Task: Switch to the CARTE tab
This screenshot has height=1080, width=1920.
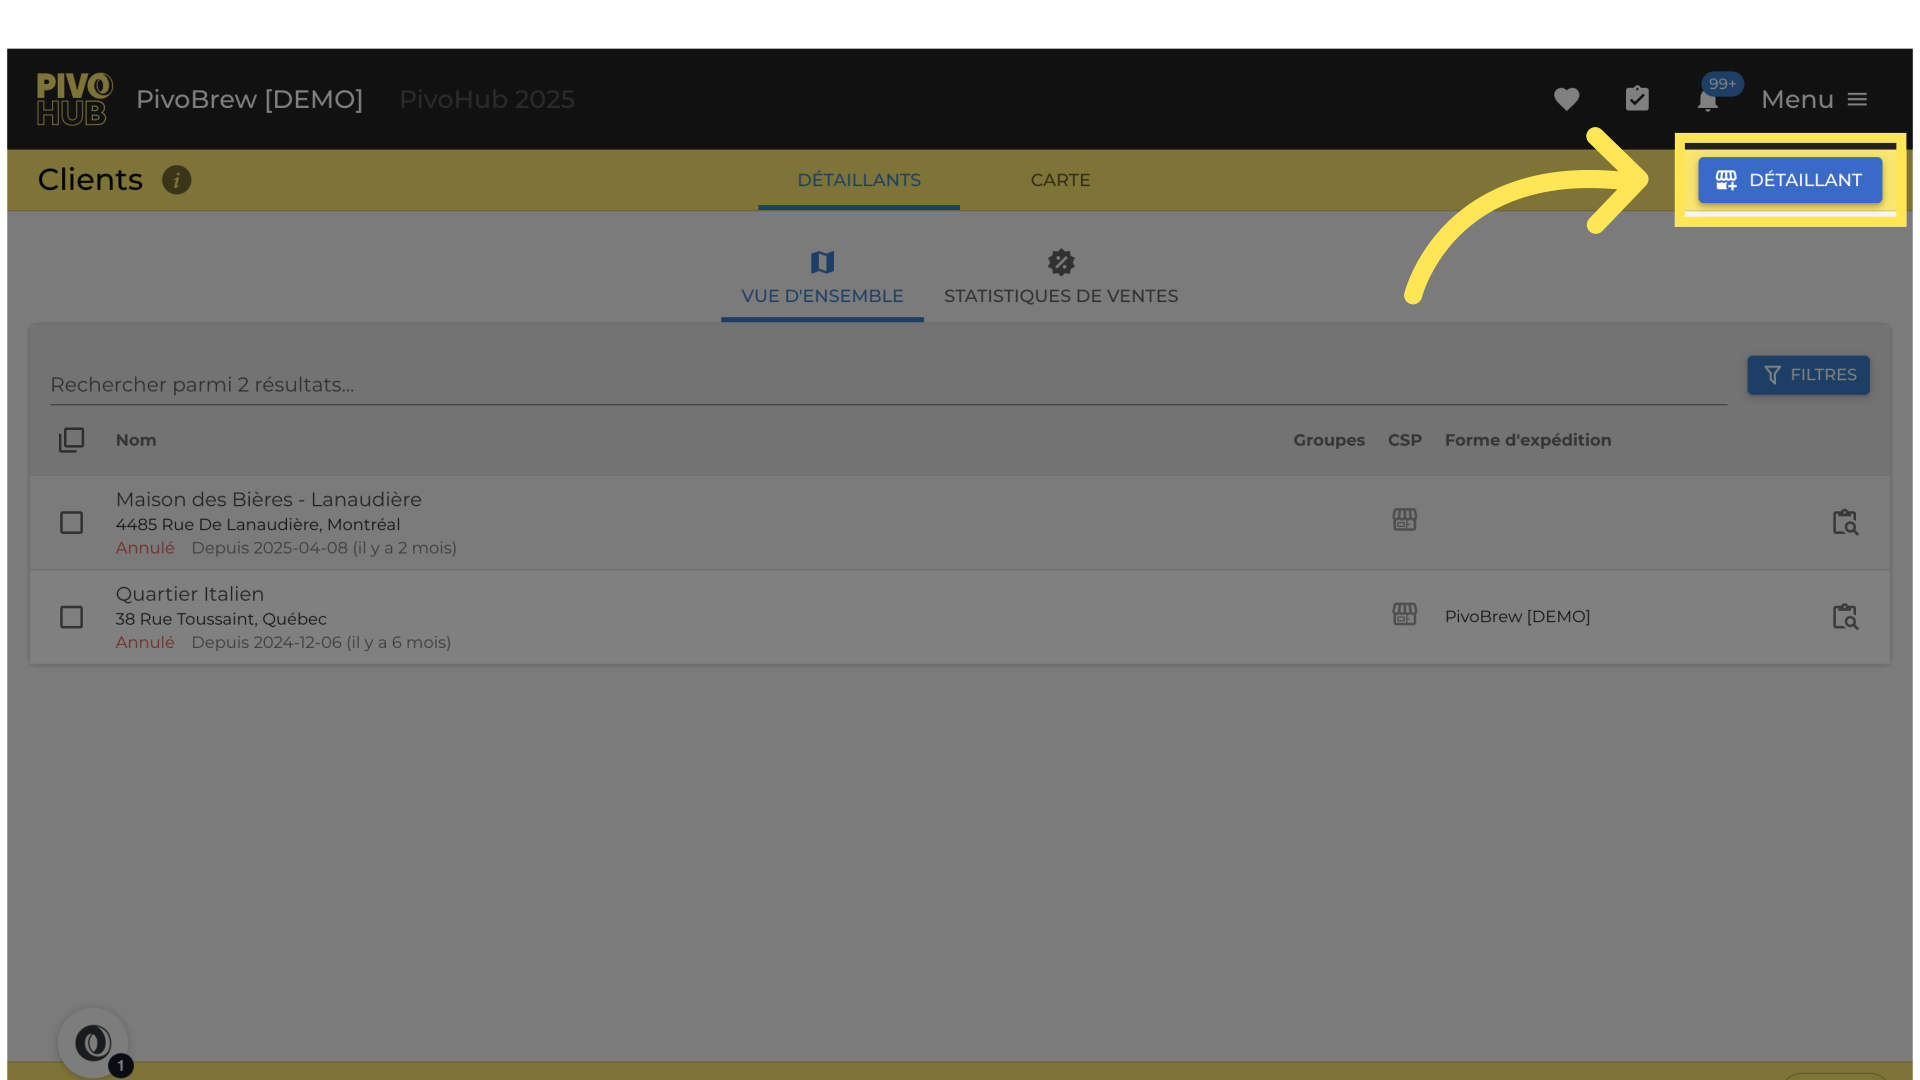Action: pyautogui.click(x=1060, y=180)
